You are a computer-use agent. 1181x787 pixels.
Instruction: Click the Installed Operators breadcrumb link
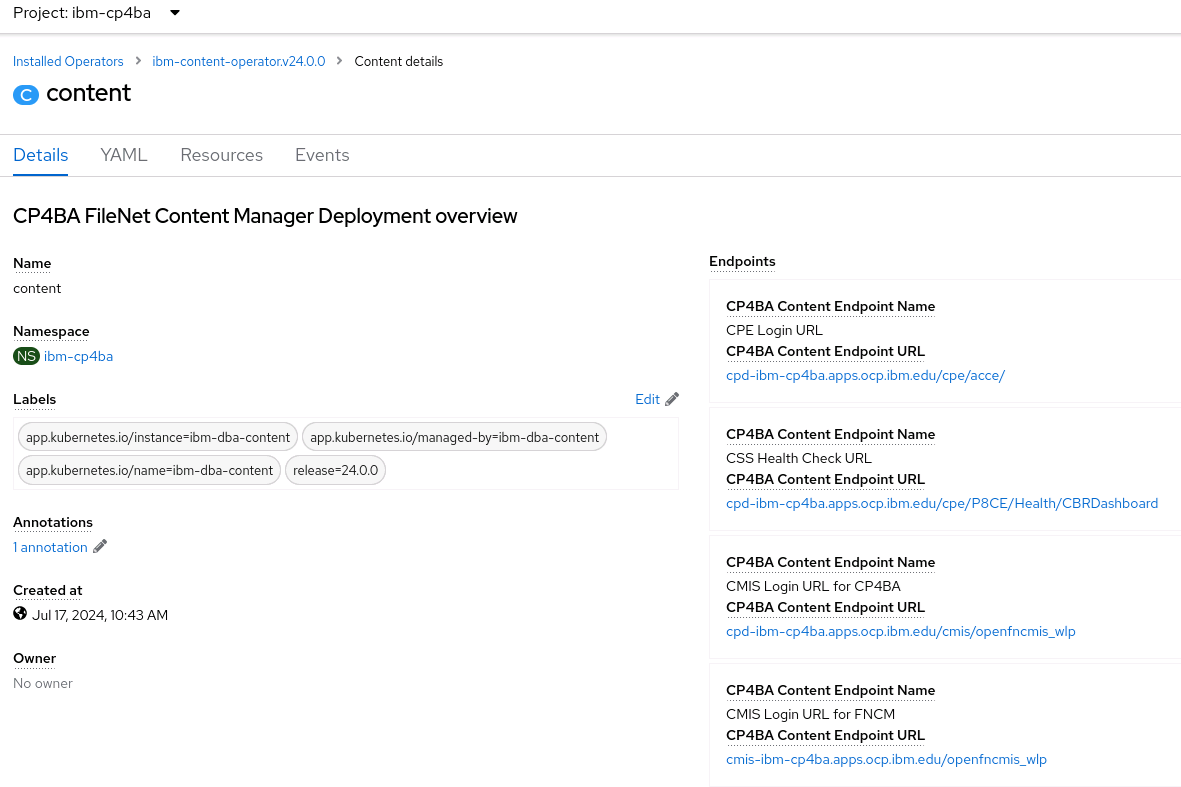68,62
